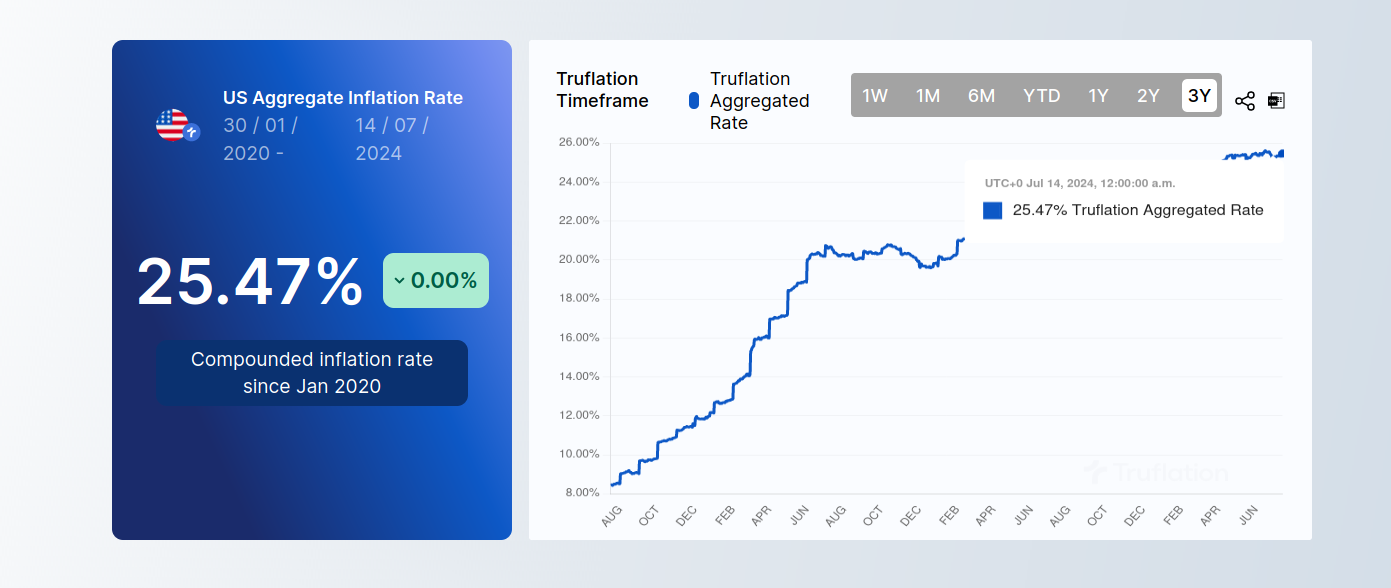
Task: Click the 8.00% y-axis label
Action: pyautogui.click(x=581, y=493)
